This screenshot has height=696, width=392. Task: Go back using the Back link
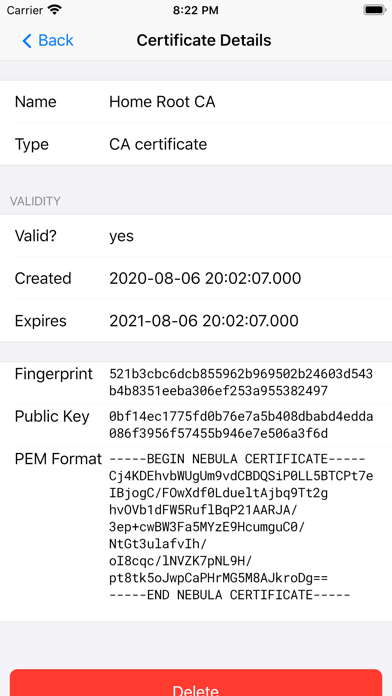[x=48, y=40]
